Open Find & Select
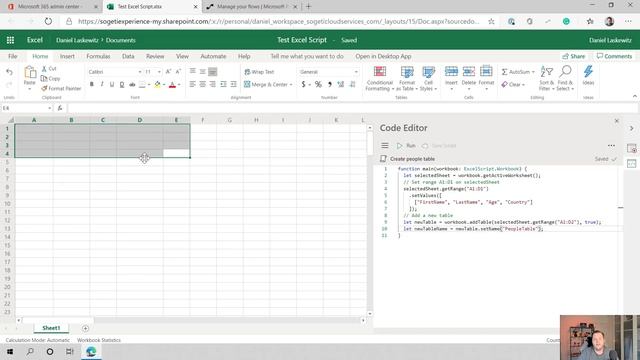640x360 pixels. point(565,78)
